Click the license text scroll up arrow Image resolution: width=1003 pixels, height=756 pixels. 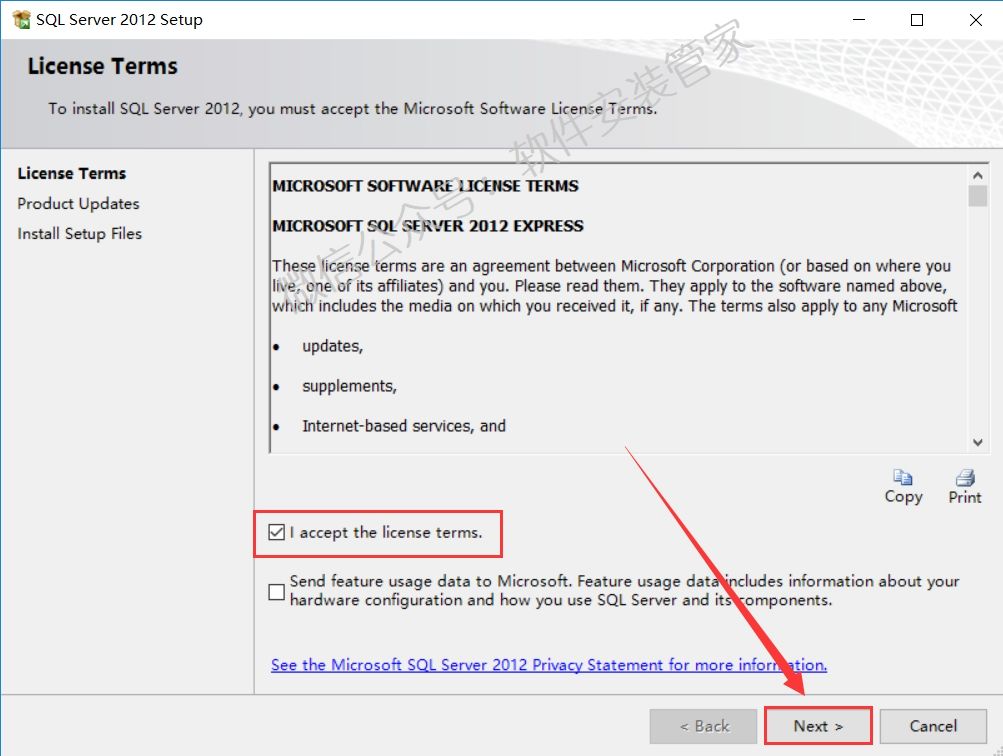(977, 175)
